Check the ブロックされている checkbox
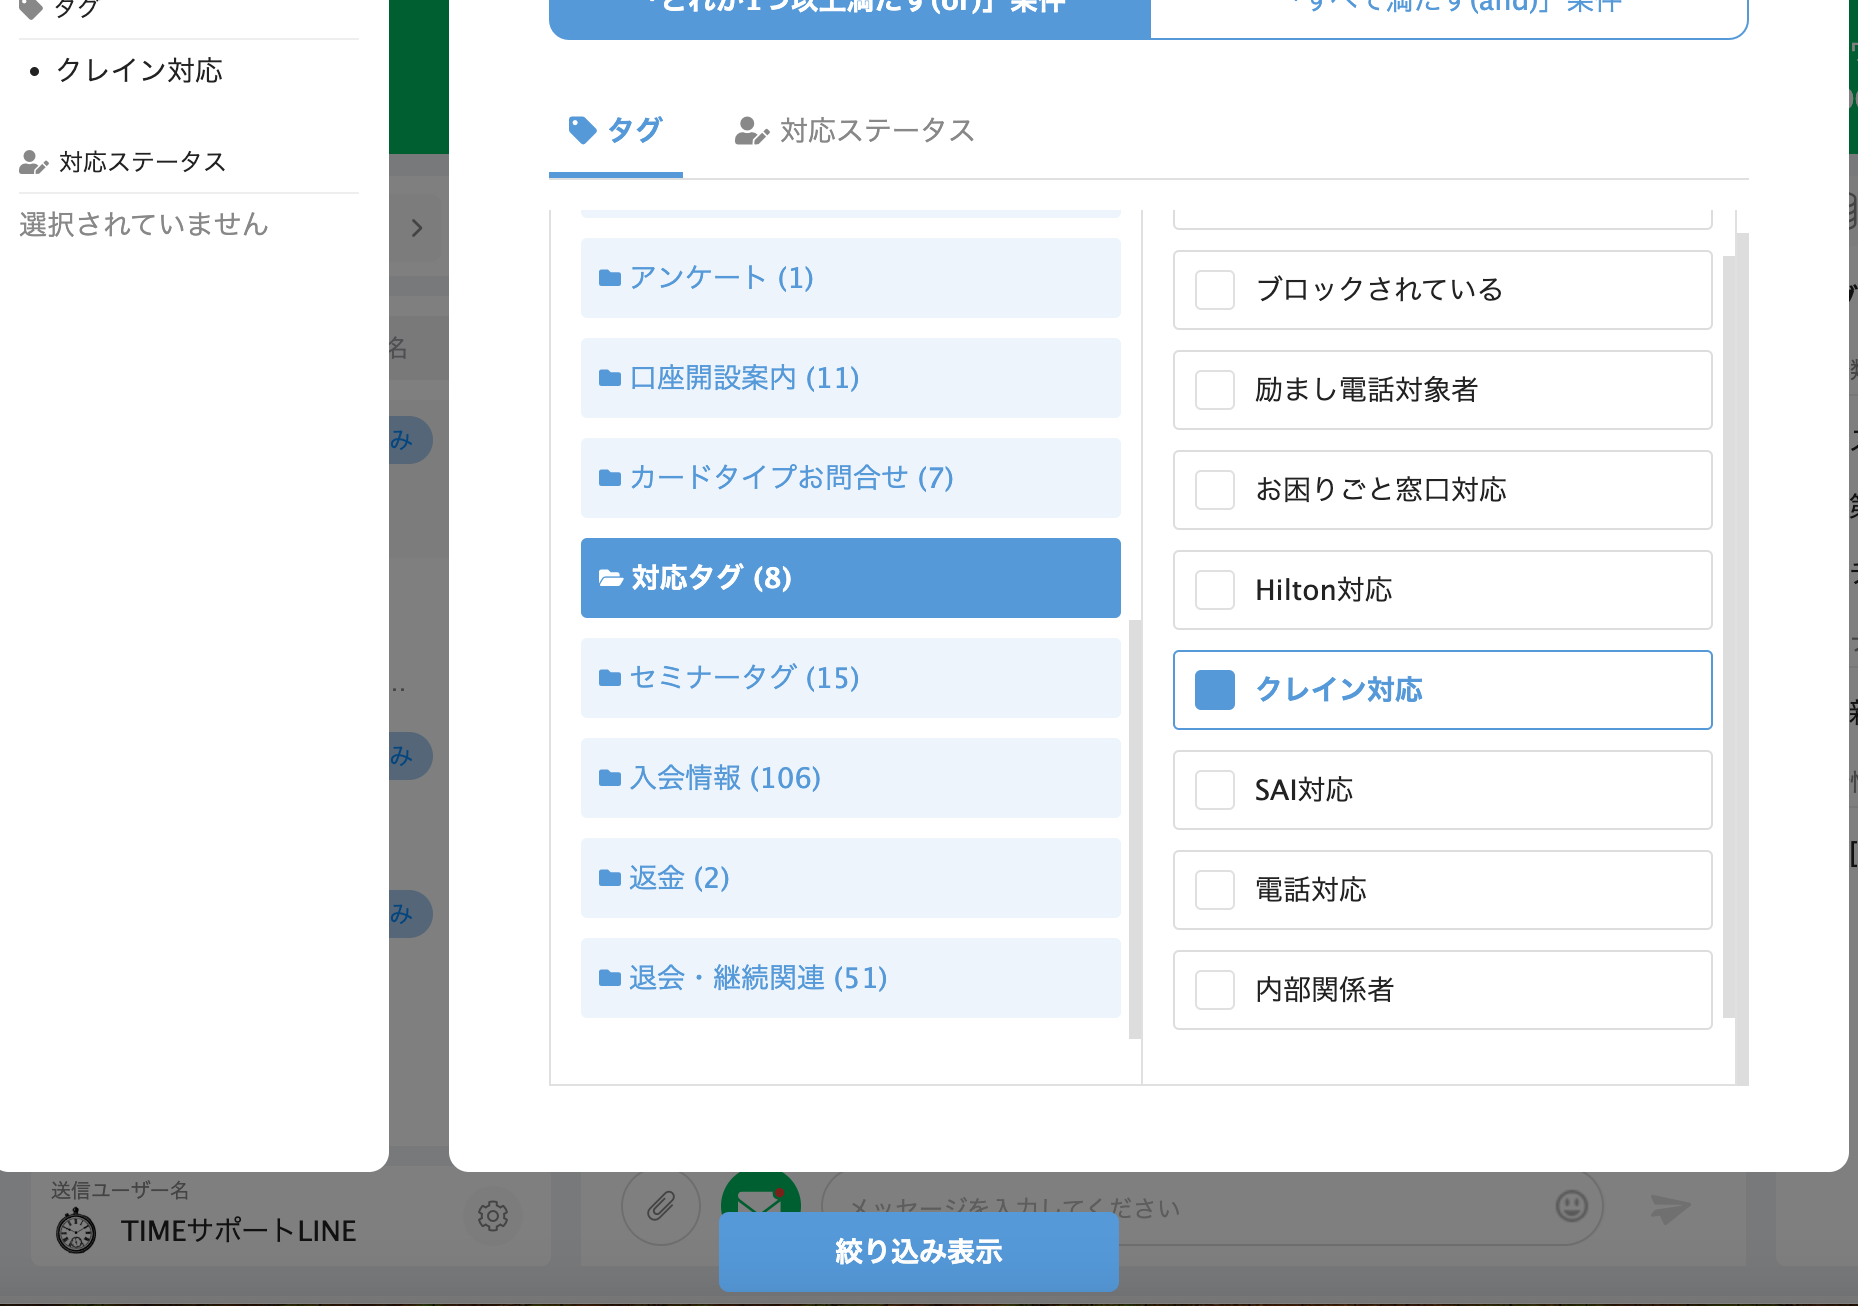The height and width of the screenshot is (1306, 1858). coord(1214,290)
